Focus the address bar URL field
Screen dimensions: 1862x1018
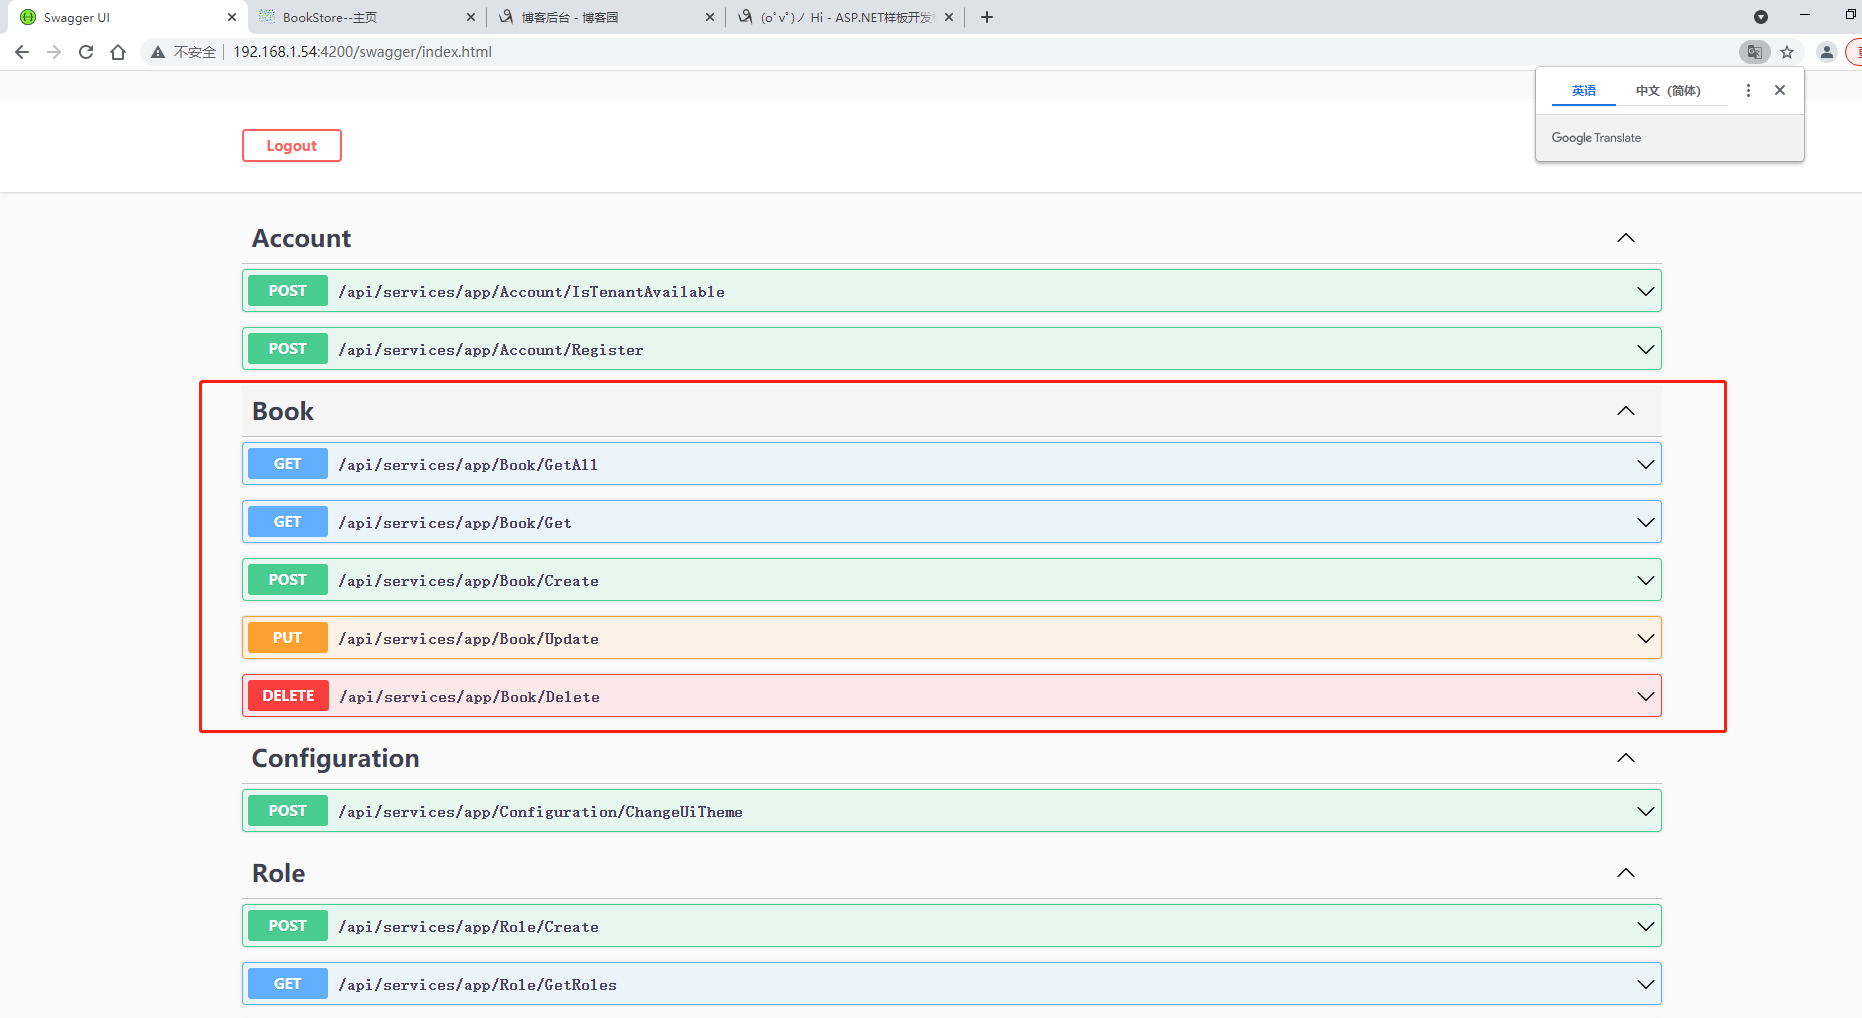[362, 52]
